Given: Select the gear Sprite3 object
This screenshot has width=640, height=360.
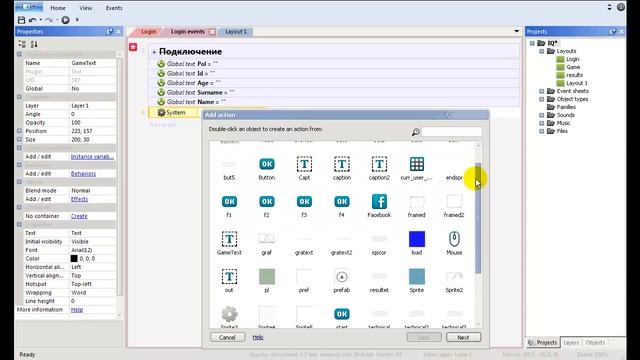Looking at the screenshot, I should [x=229, y=314].
